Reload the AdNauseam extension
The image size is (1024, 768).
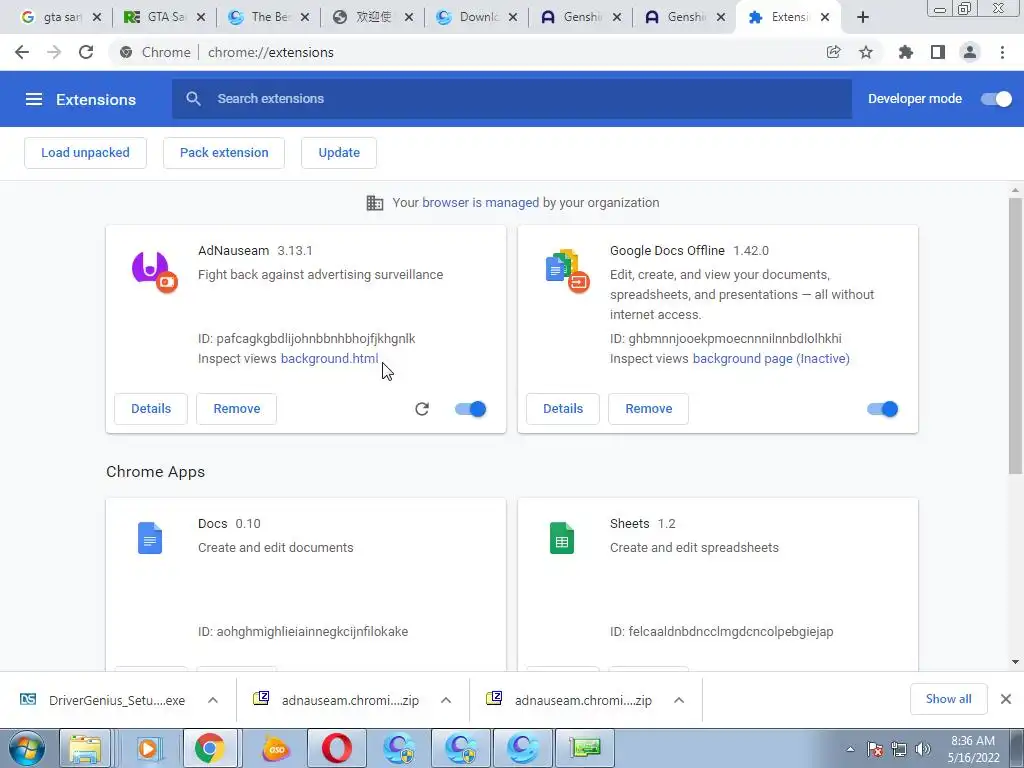point(422,409)
